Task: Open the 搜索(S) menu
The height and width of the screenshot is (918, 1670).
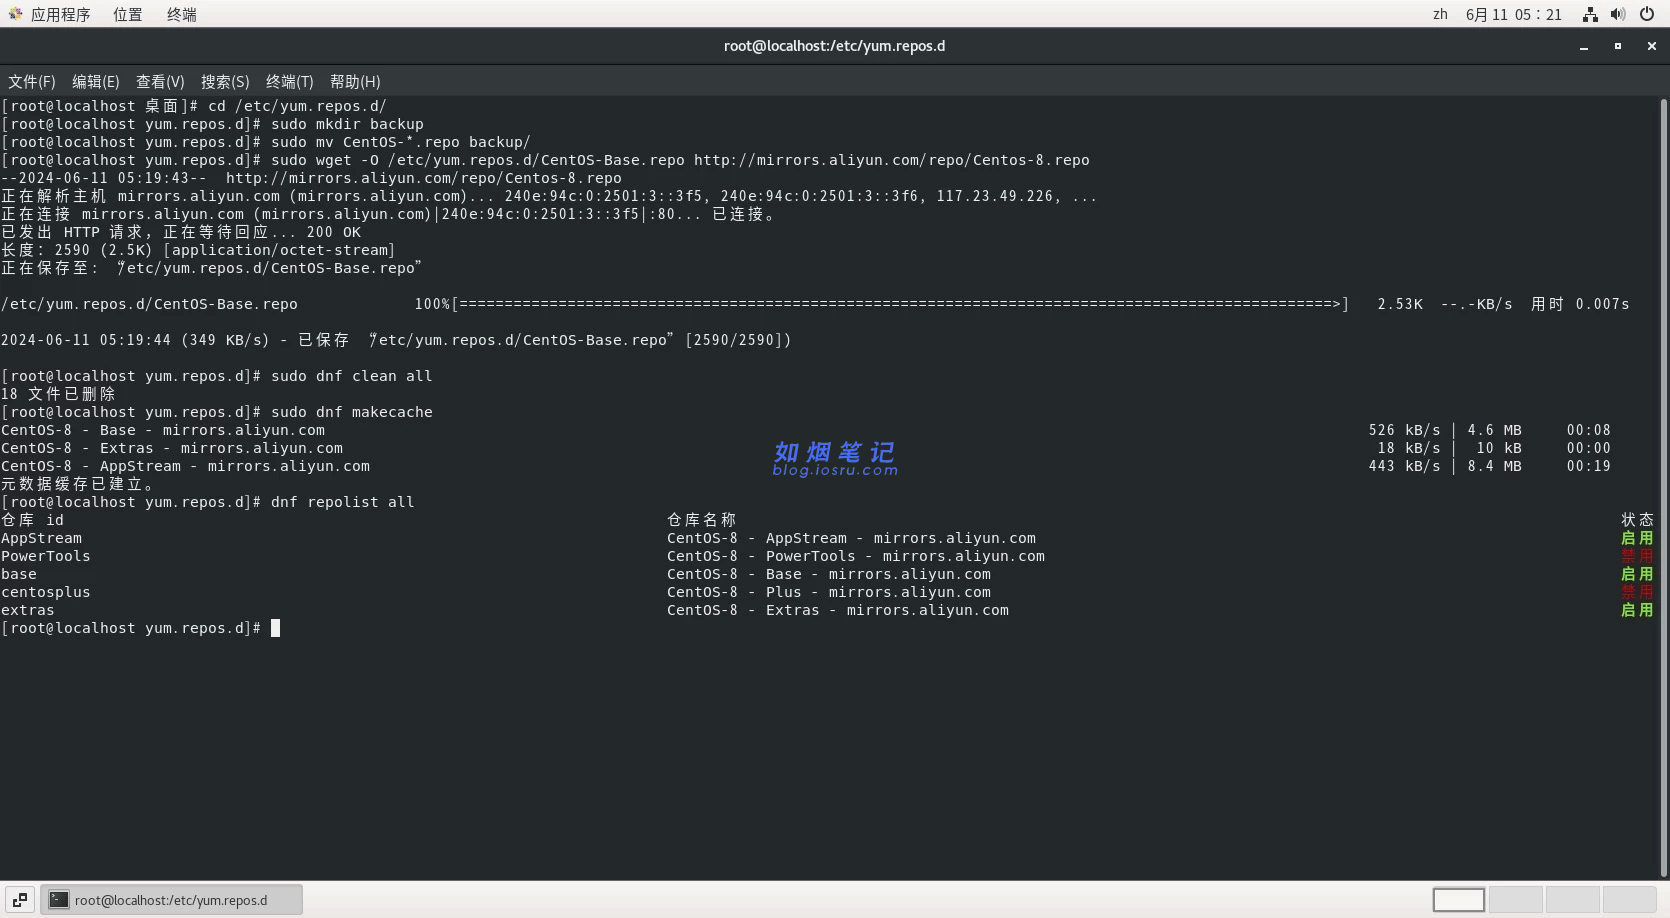Action: 225,82
